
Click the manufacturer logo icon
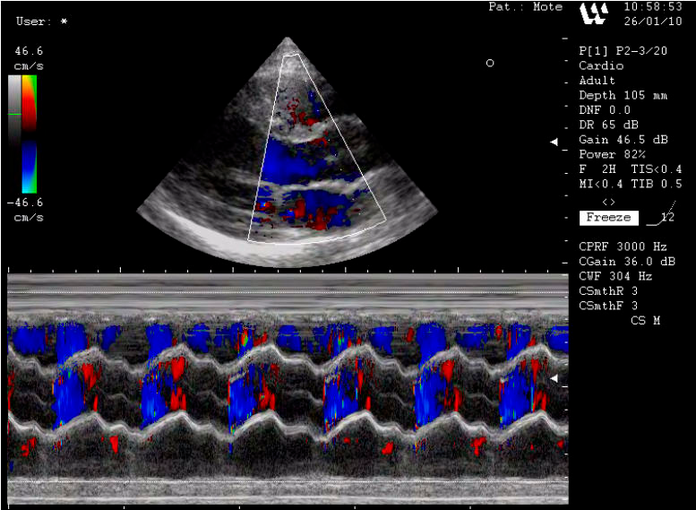click(593, 14)
